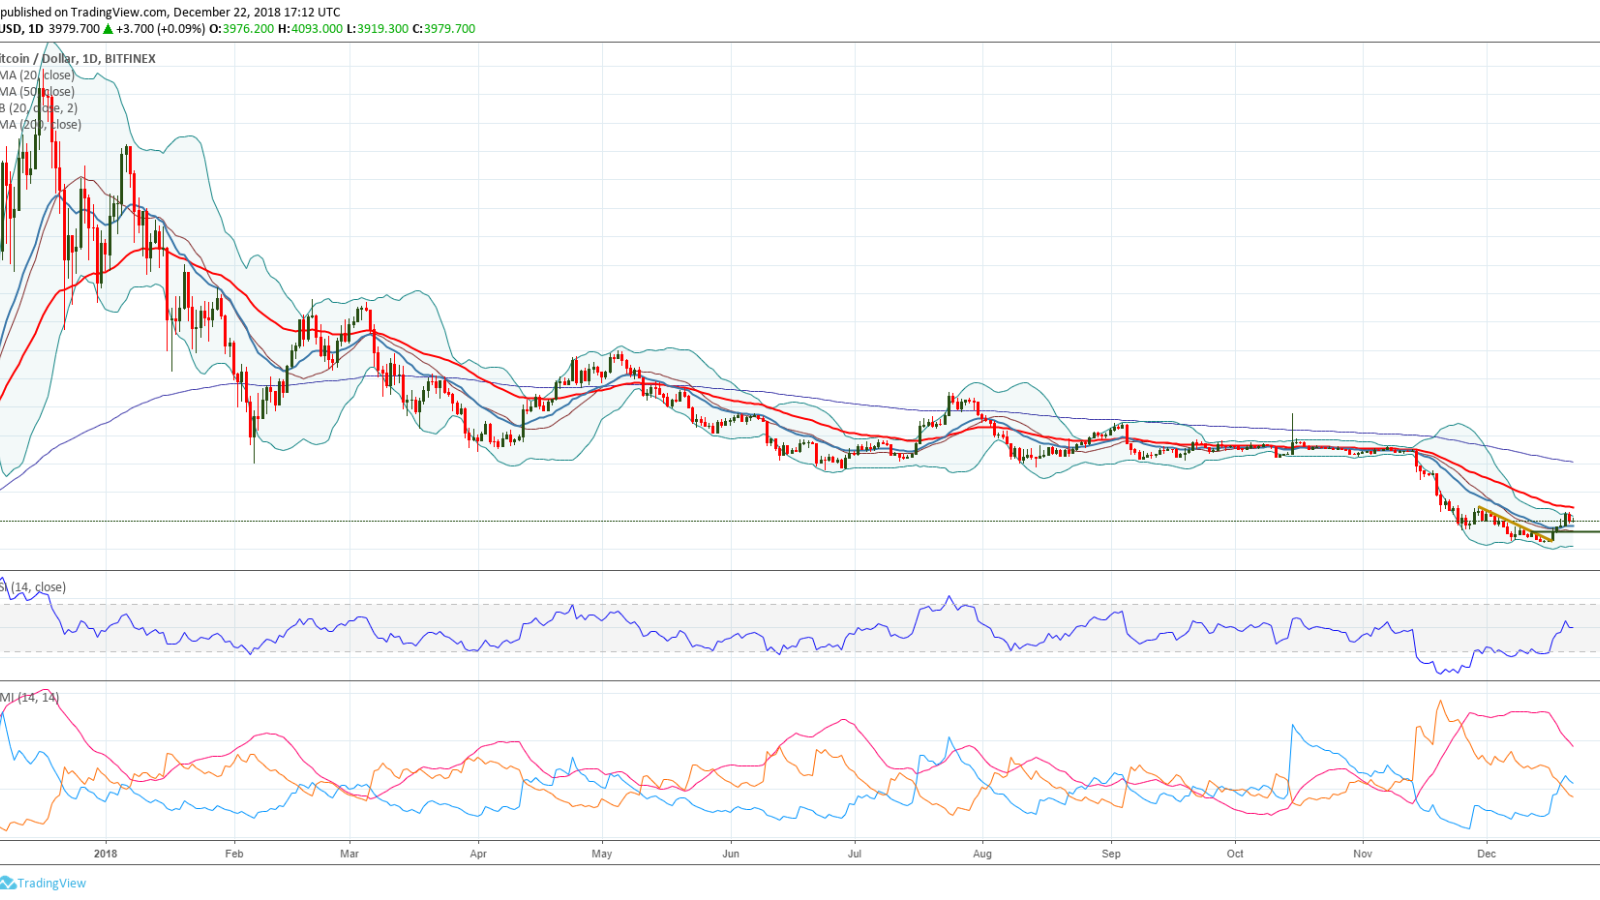Click the 'Mar' label on time axis
The height and width of the screenshot is (900, 1600).
349,854
